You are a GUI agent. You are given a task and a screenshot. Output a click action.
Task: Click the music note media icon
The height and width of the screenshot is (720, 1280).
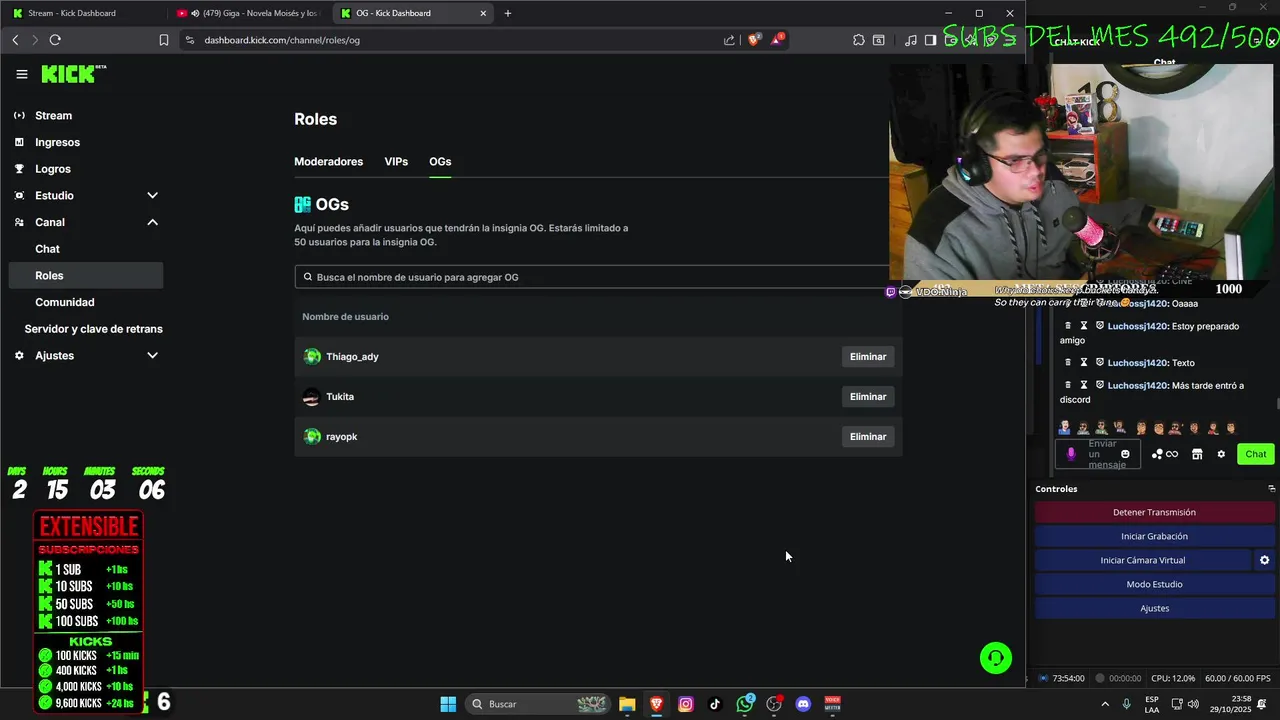[x=910, y=40]
